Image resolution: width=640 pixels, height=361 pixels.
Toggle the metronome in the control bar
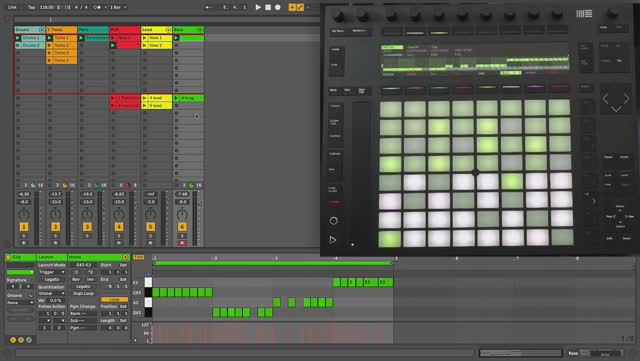(x=97, y=7)
